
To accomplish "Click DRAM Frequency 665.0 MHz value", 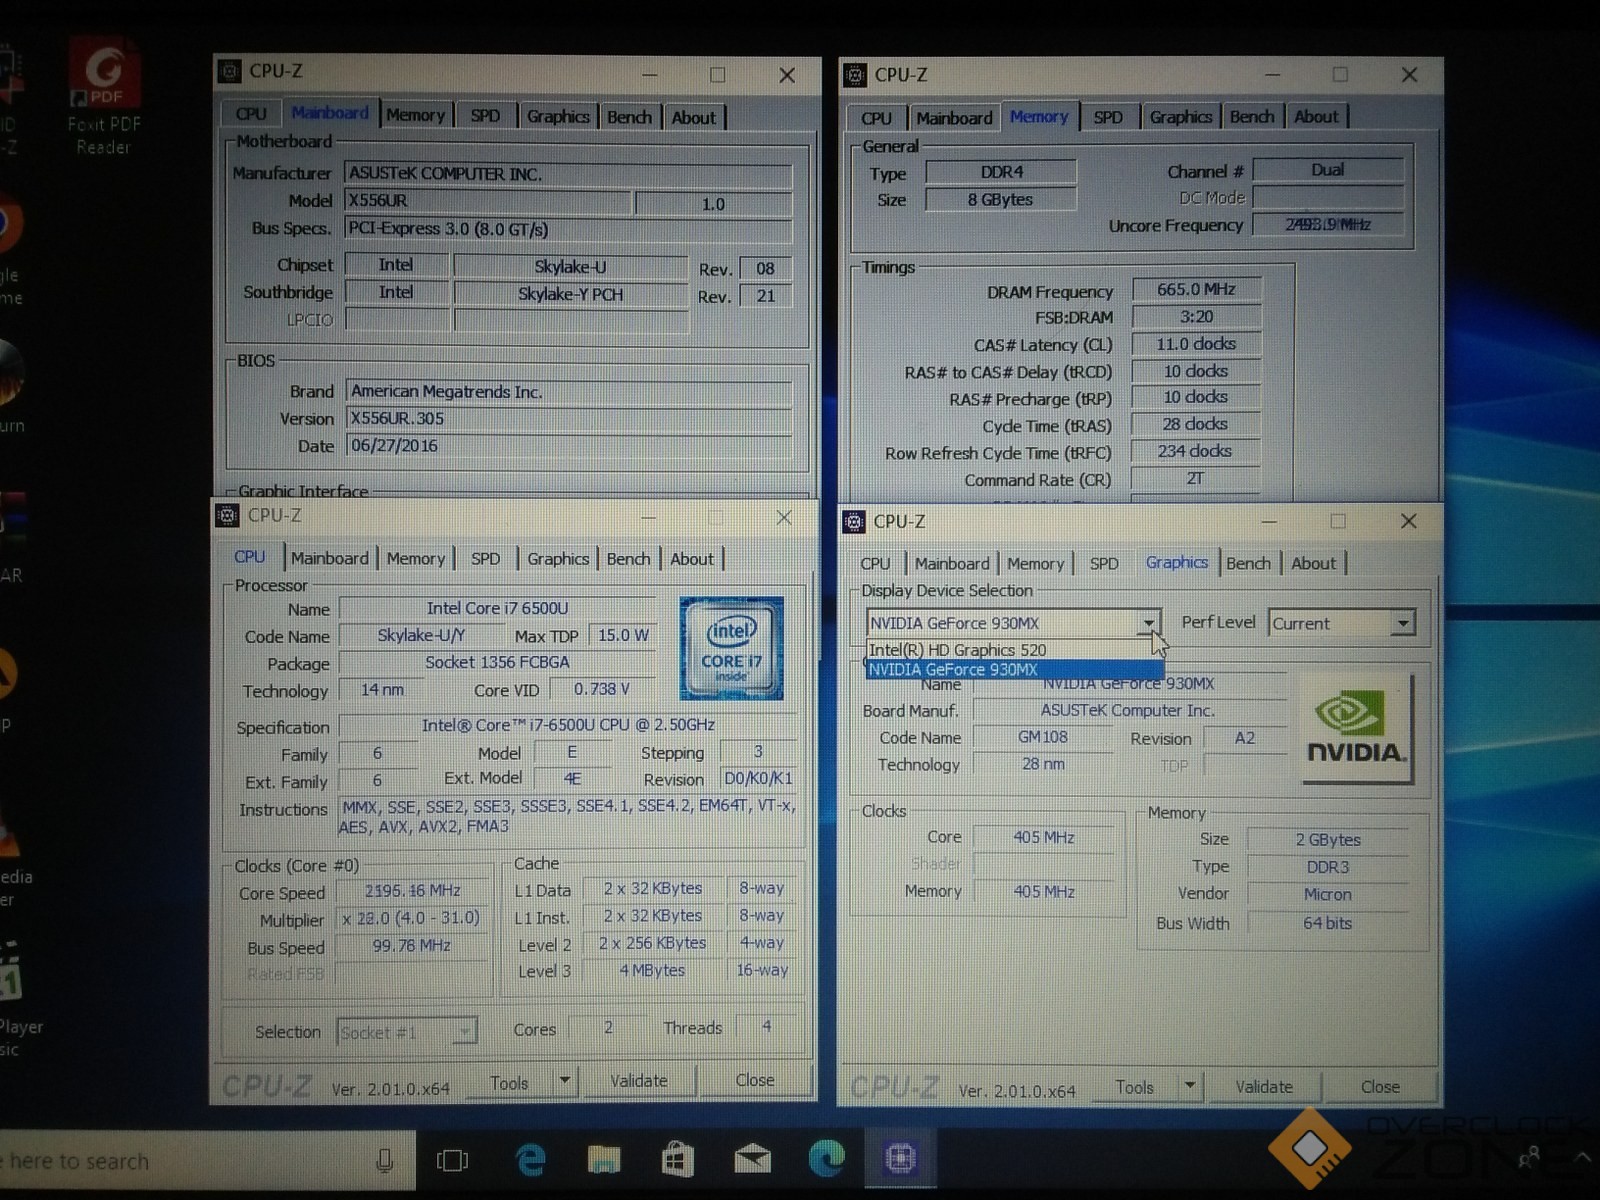I will [1196, 290].
